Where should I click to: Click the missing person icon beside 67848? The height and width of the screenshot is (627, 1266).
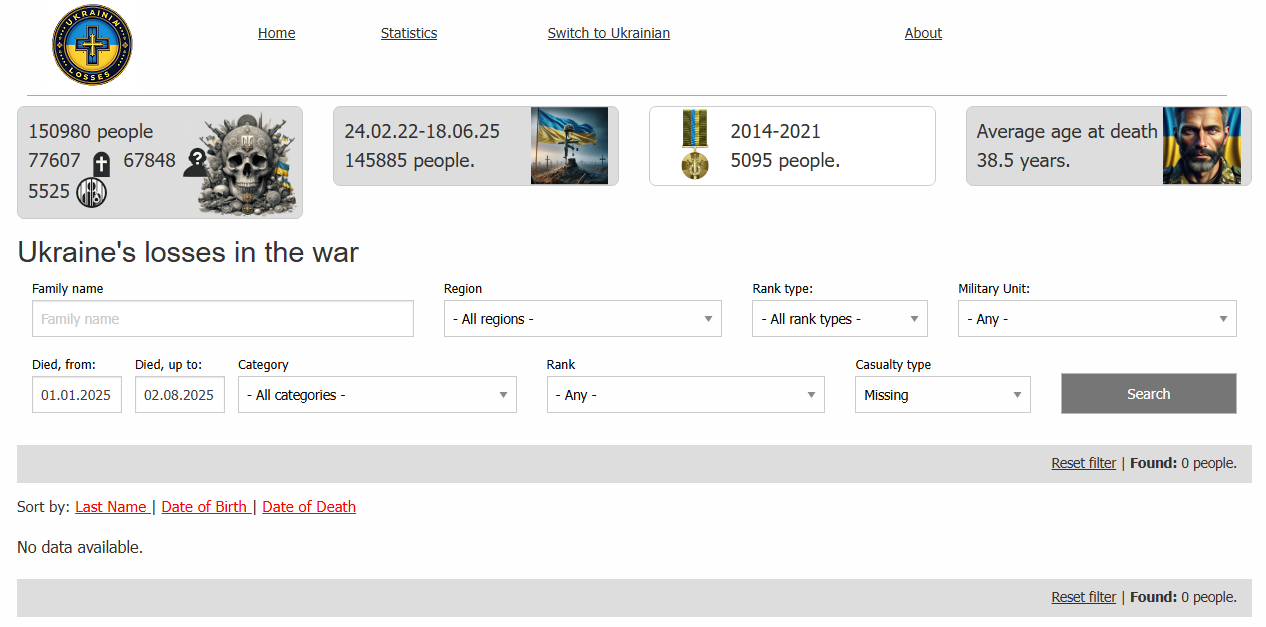click(x=196, y=163)
